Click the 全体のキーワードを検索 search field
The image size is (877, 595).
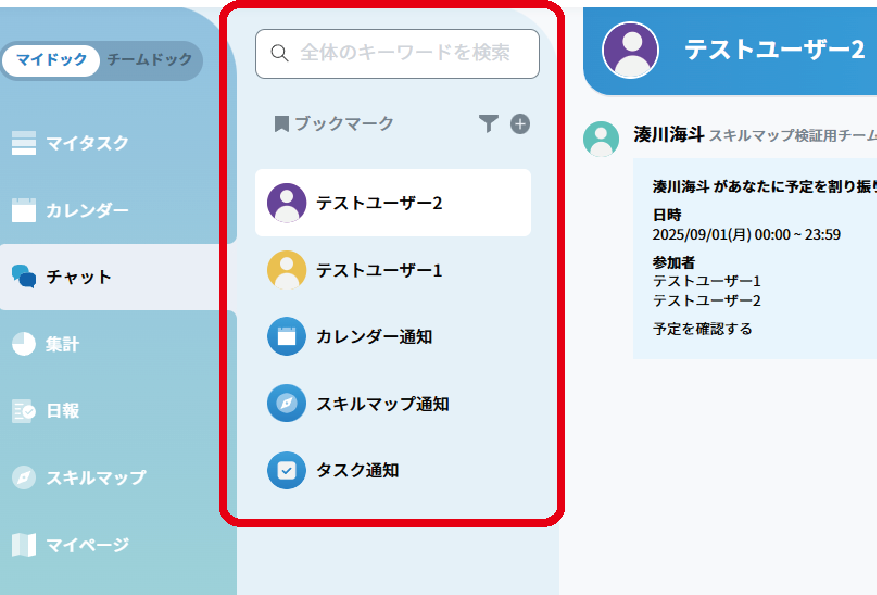[x=397, y=54]
